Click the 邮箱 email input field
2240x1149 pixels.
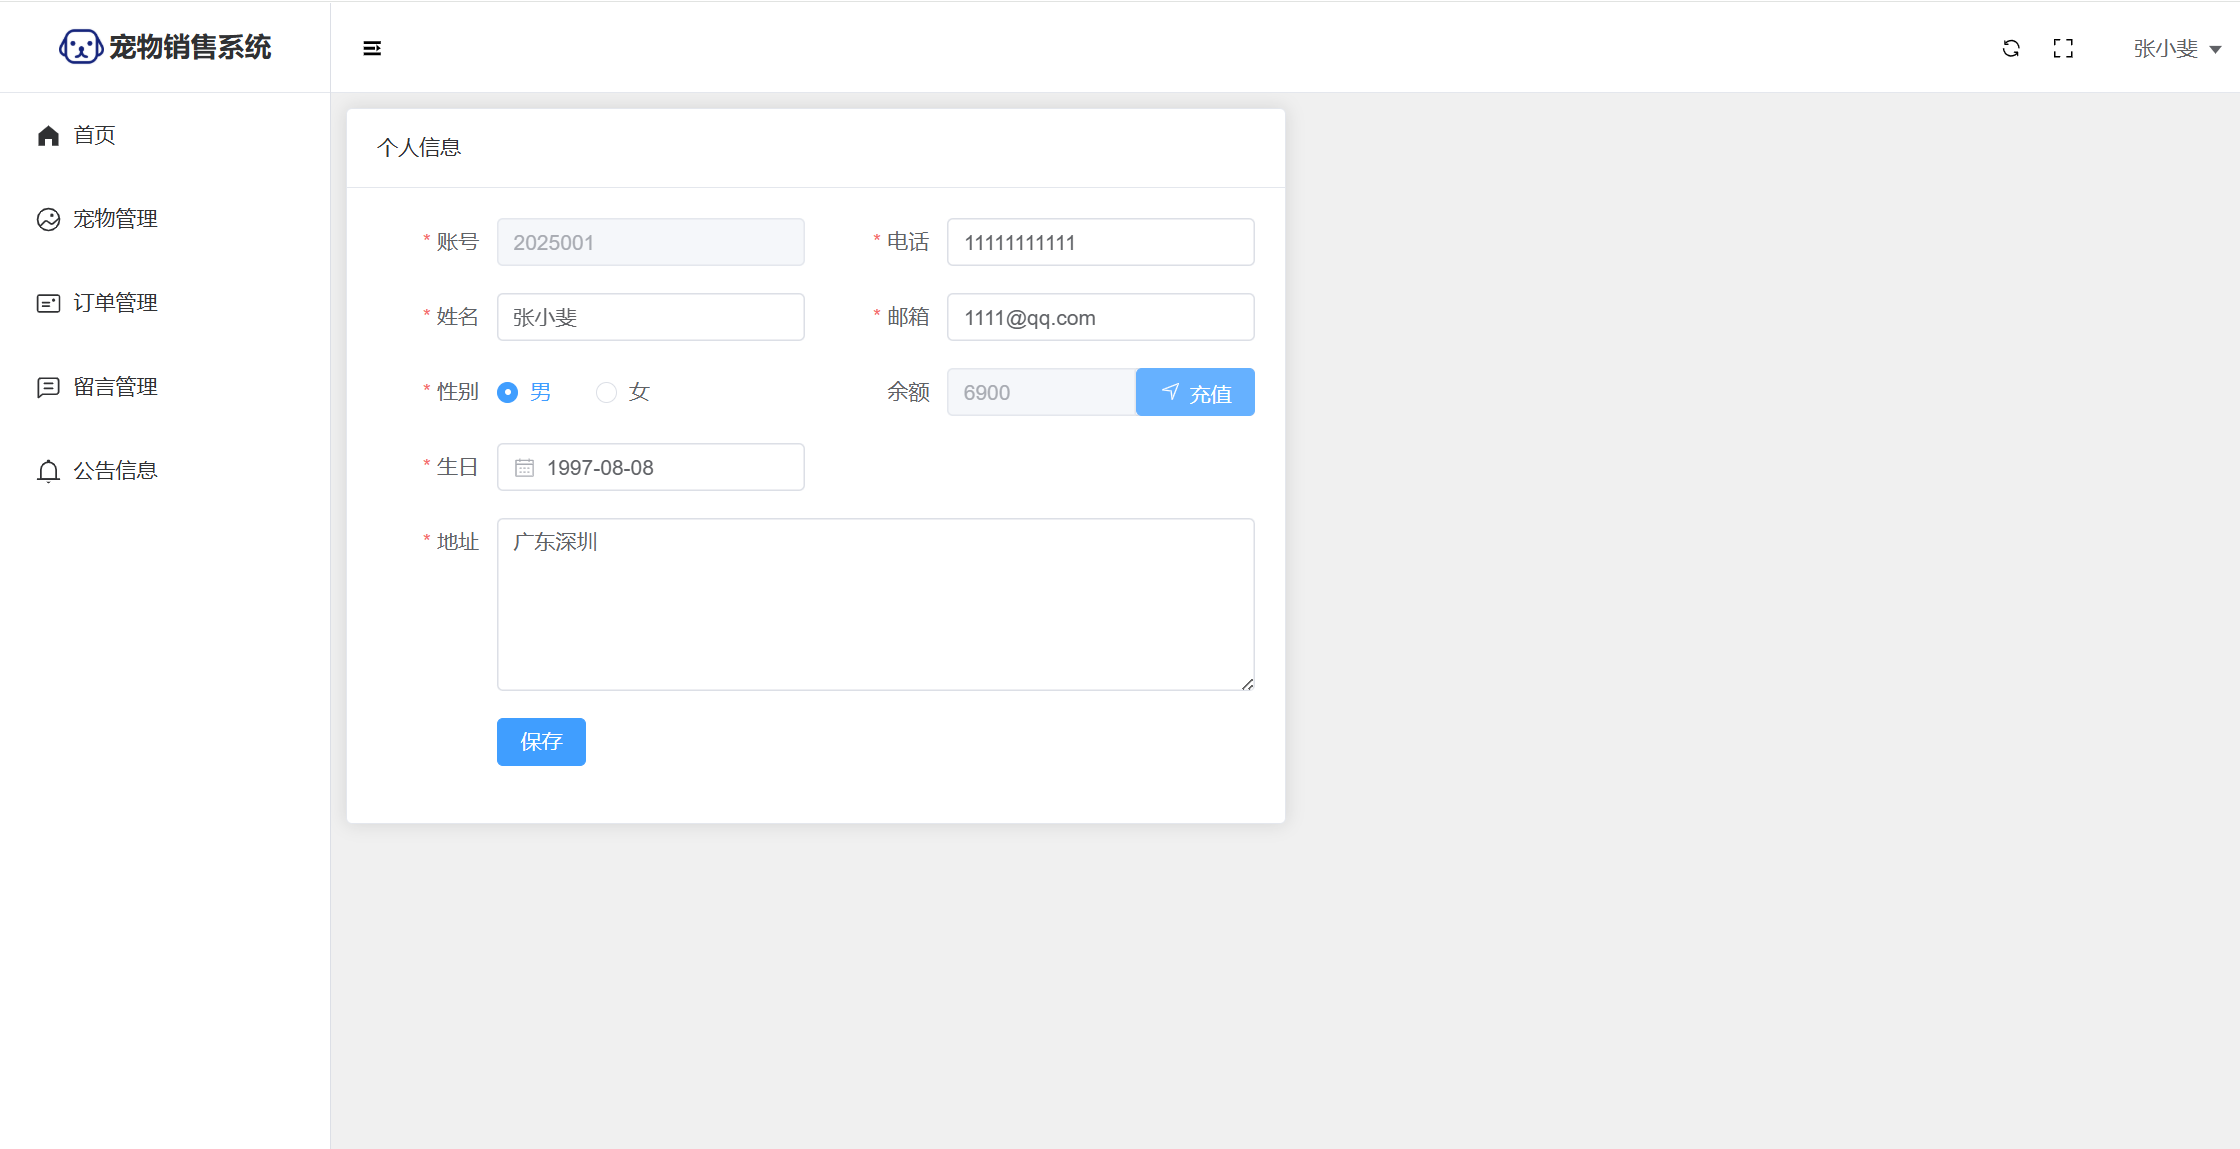(1100, 317)
